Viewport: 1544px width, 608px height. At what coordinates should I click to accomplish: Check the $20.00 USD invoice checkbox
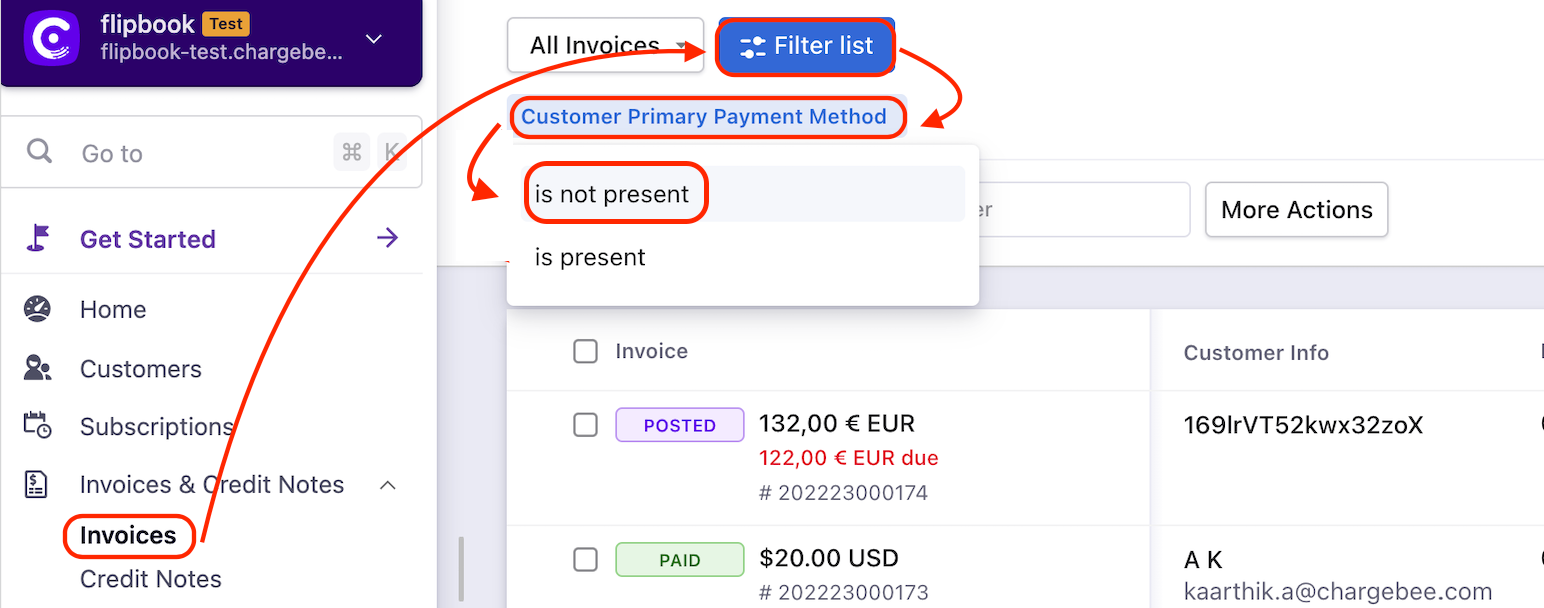pos(585,560)
